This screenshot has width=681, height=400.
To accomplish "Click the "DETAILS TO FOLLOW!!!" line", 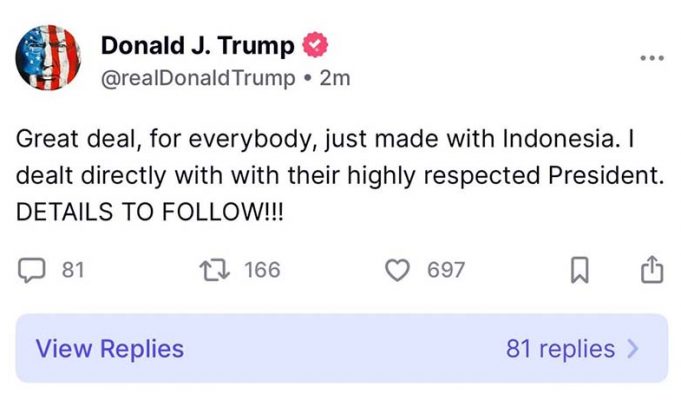I will (150, 212).
